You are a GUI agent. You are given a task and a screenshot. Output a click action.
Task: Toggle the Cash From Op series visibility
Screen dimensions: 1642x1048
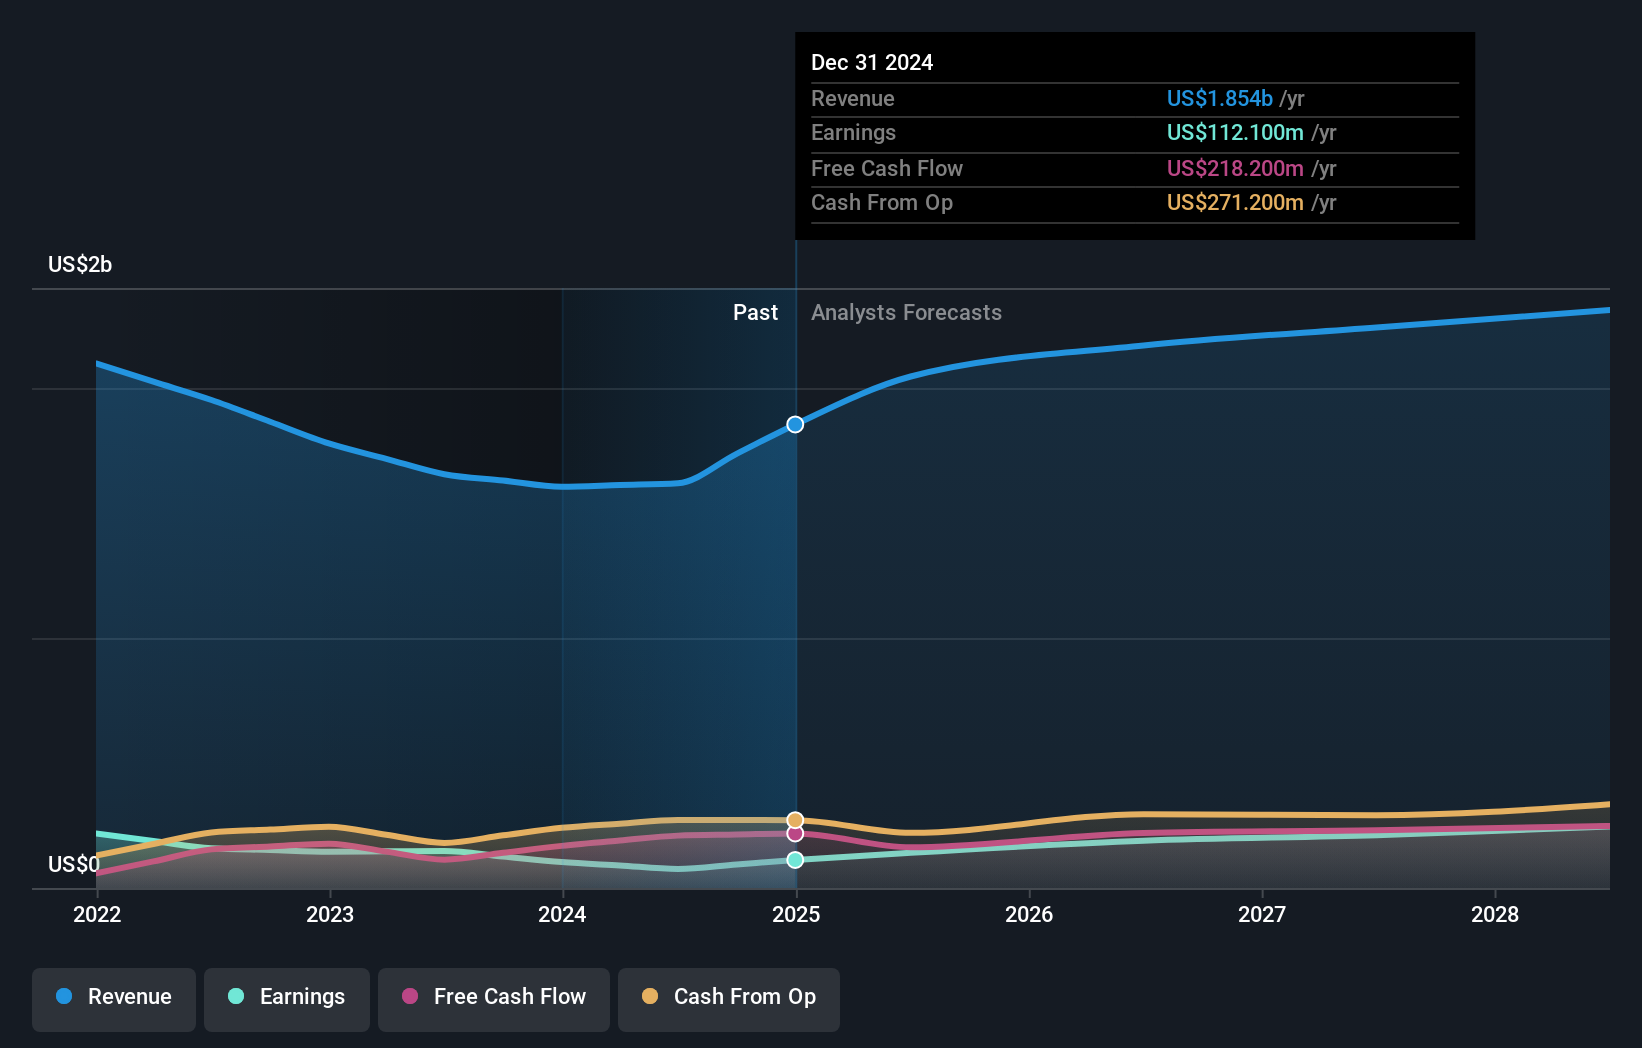click(x=729, y=997)
